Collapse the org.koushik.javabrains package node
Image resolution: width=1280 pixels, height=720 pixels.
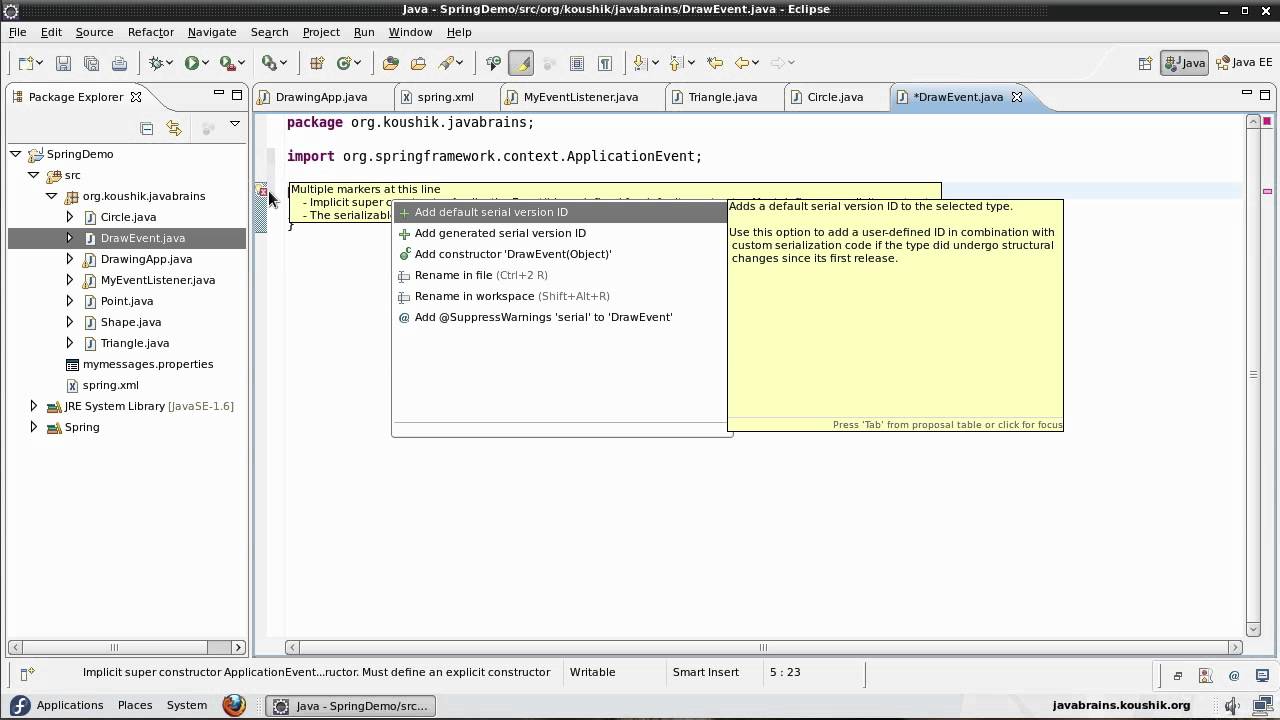(x=52, y=196)
